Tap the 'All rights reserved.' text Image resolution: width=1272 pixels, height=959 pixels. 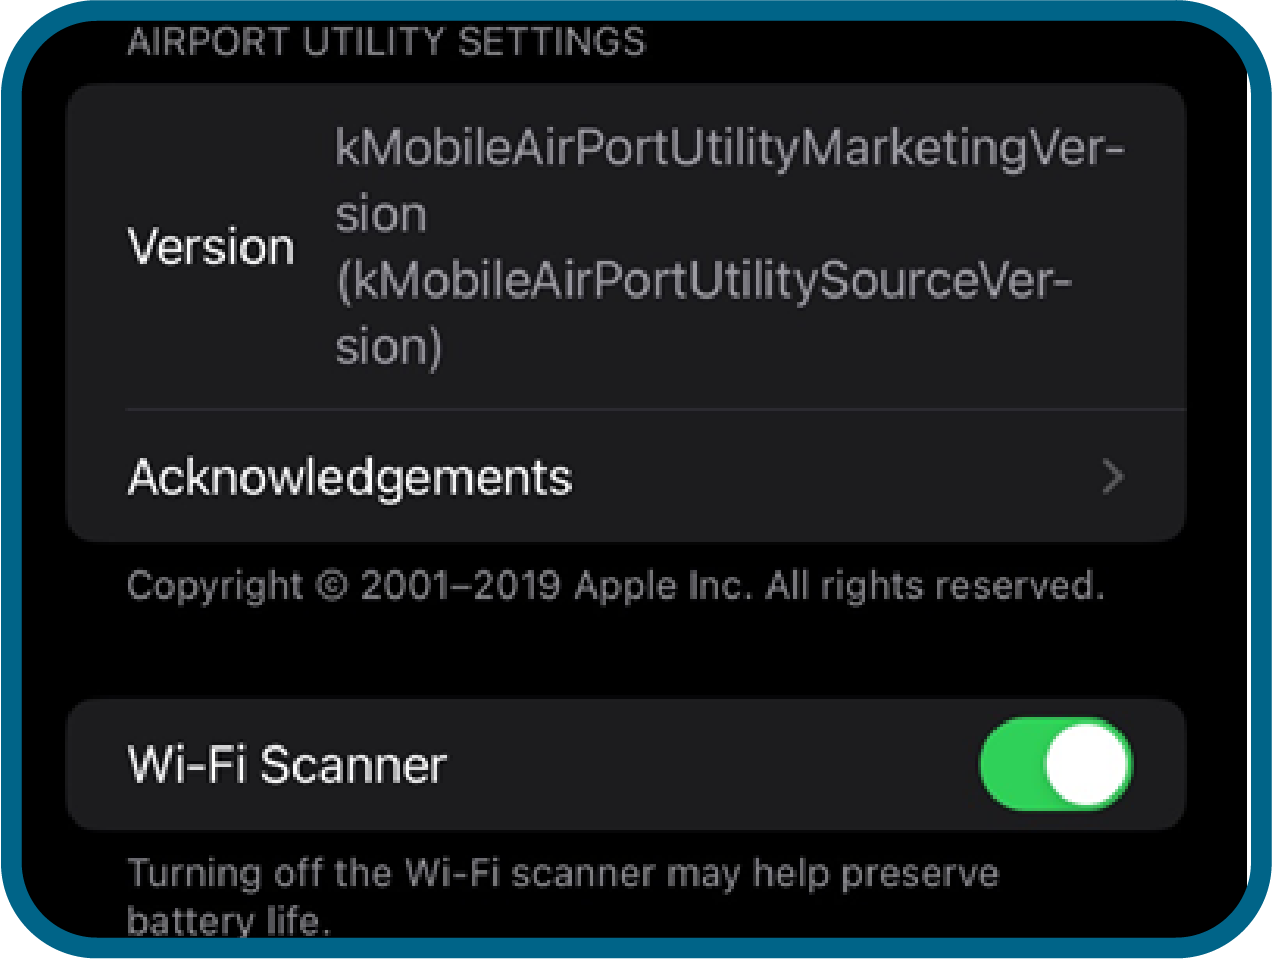point(935,585)
